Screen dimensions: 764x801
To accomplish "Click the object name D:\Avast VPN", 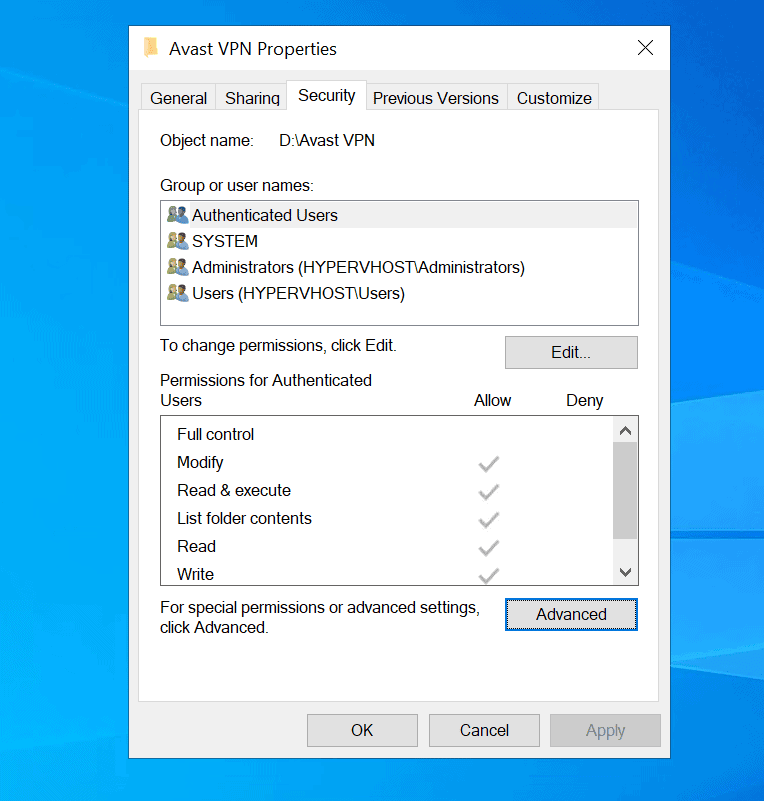I will click(327, 140).
